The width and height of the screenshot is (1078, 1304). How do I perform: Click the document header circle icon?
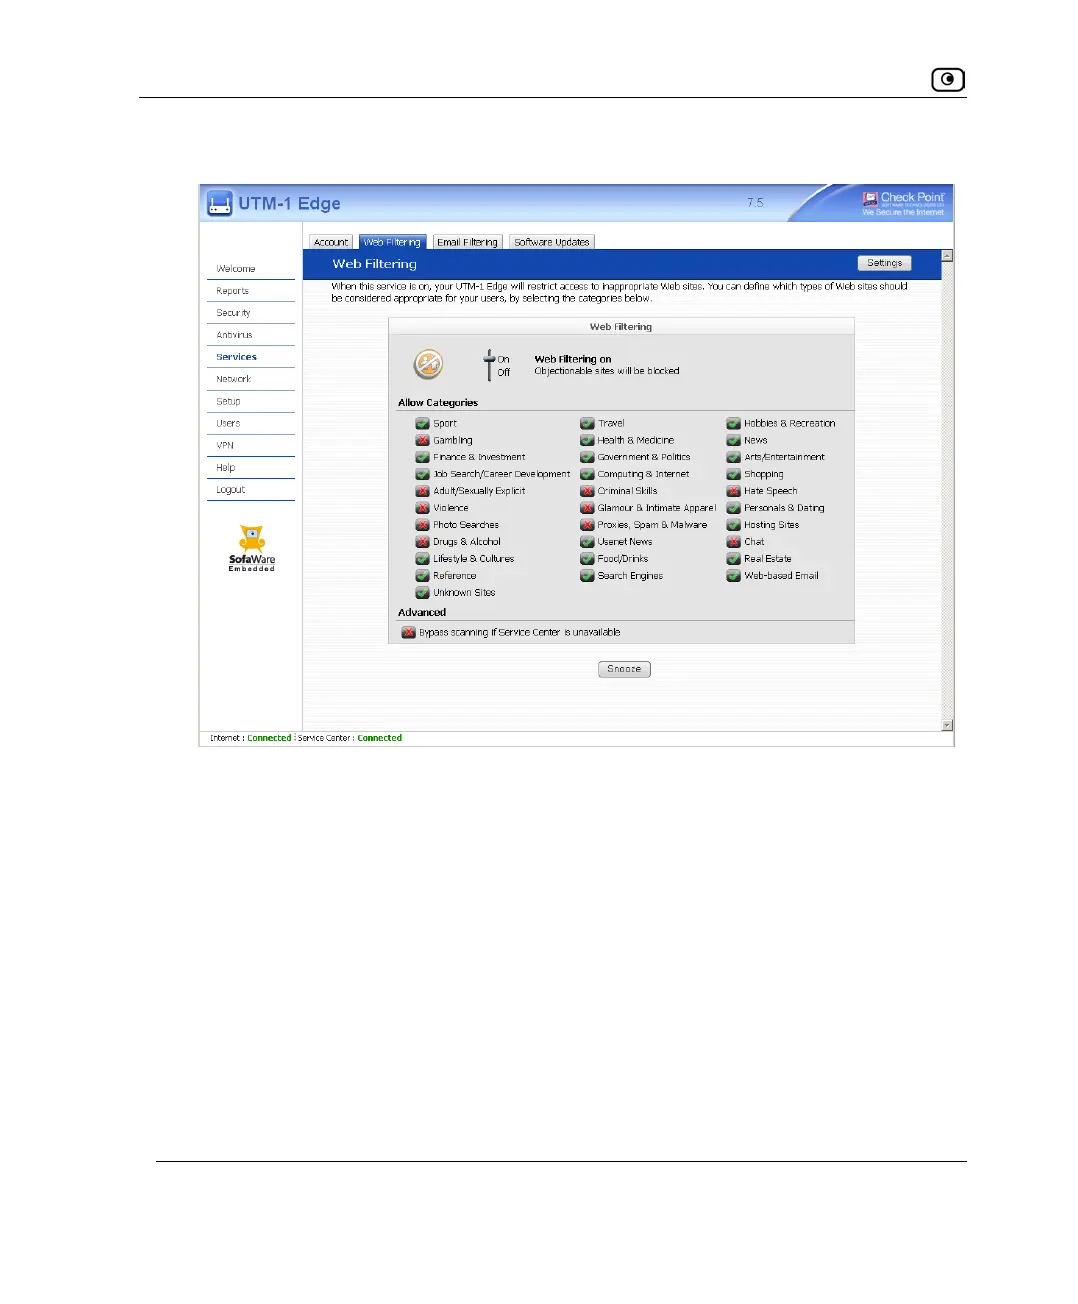(x=948, y=79)
